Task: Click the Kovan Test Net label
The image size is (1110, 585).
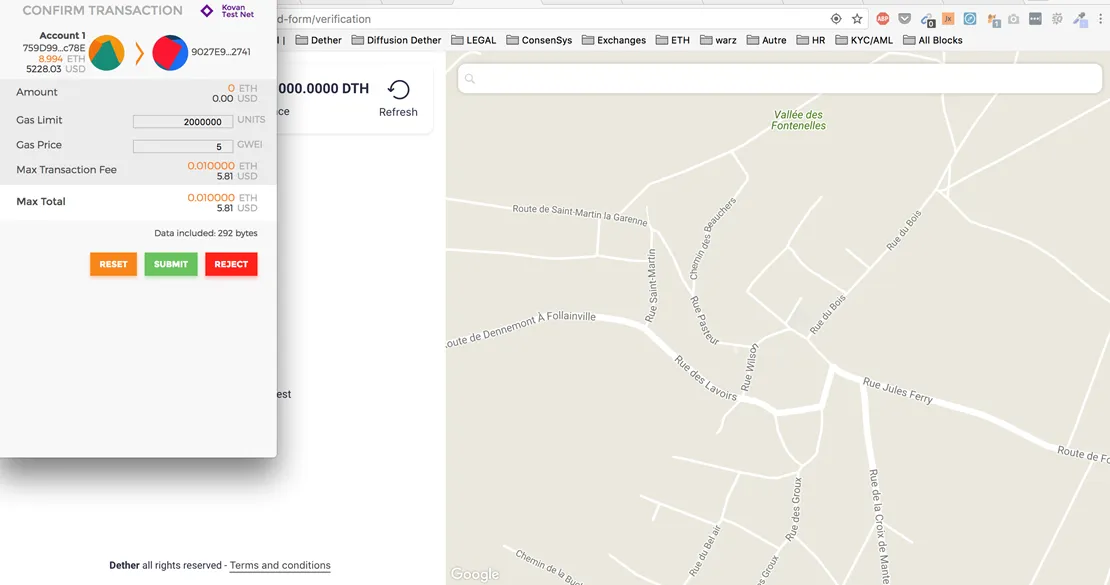Action: click(x=237, y=11)
